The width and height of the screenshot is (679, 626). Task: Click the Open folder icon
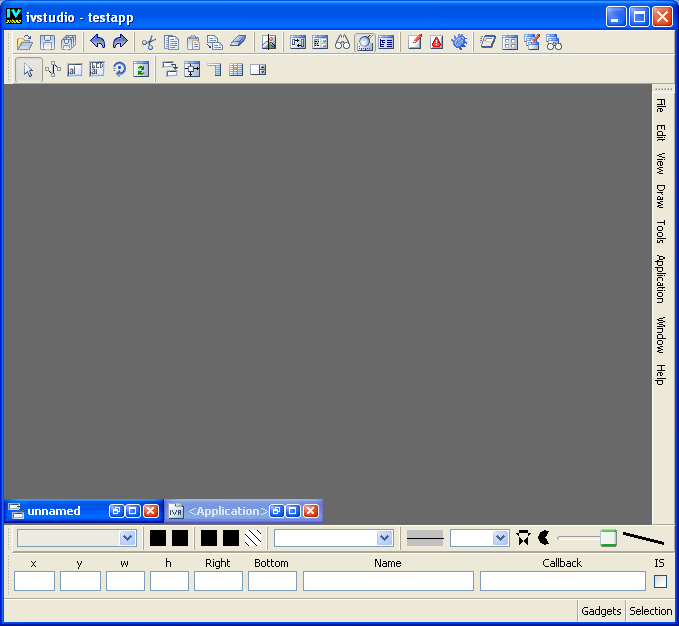(x=25, y=42)
